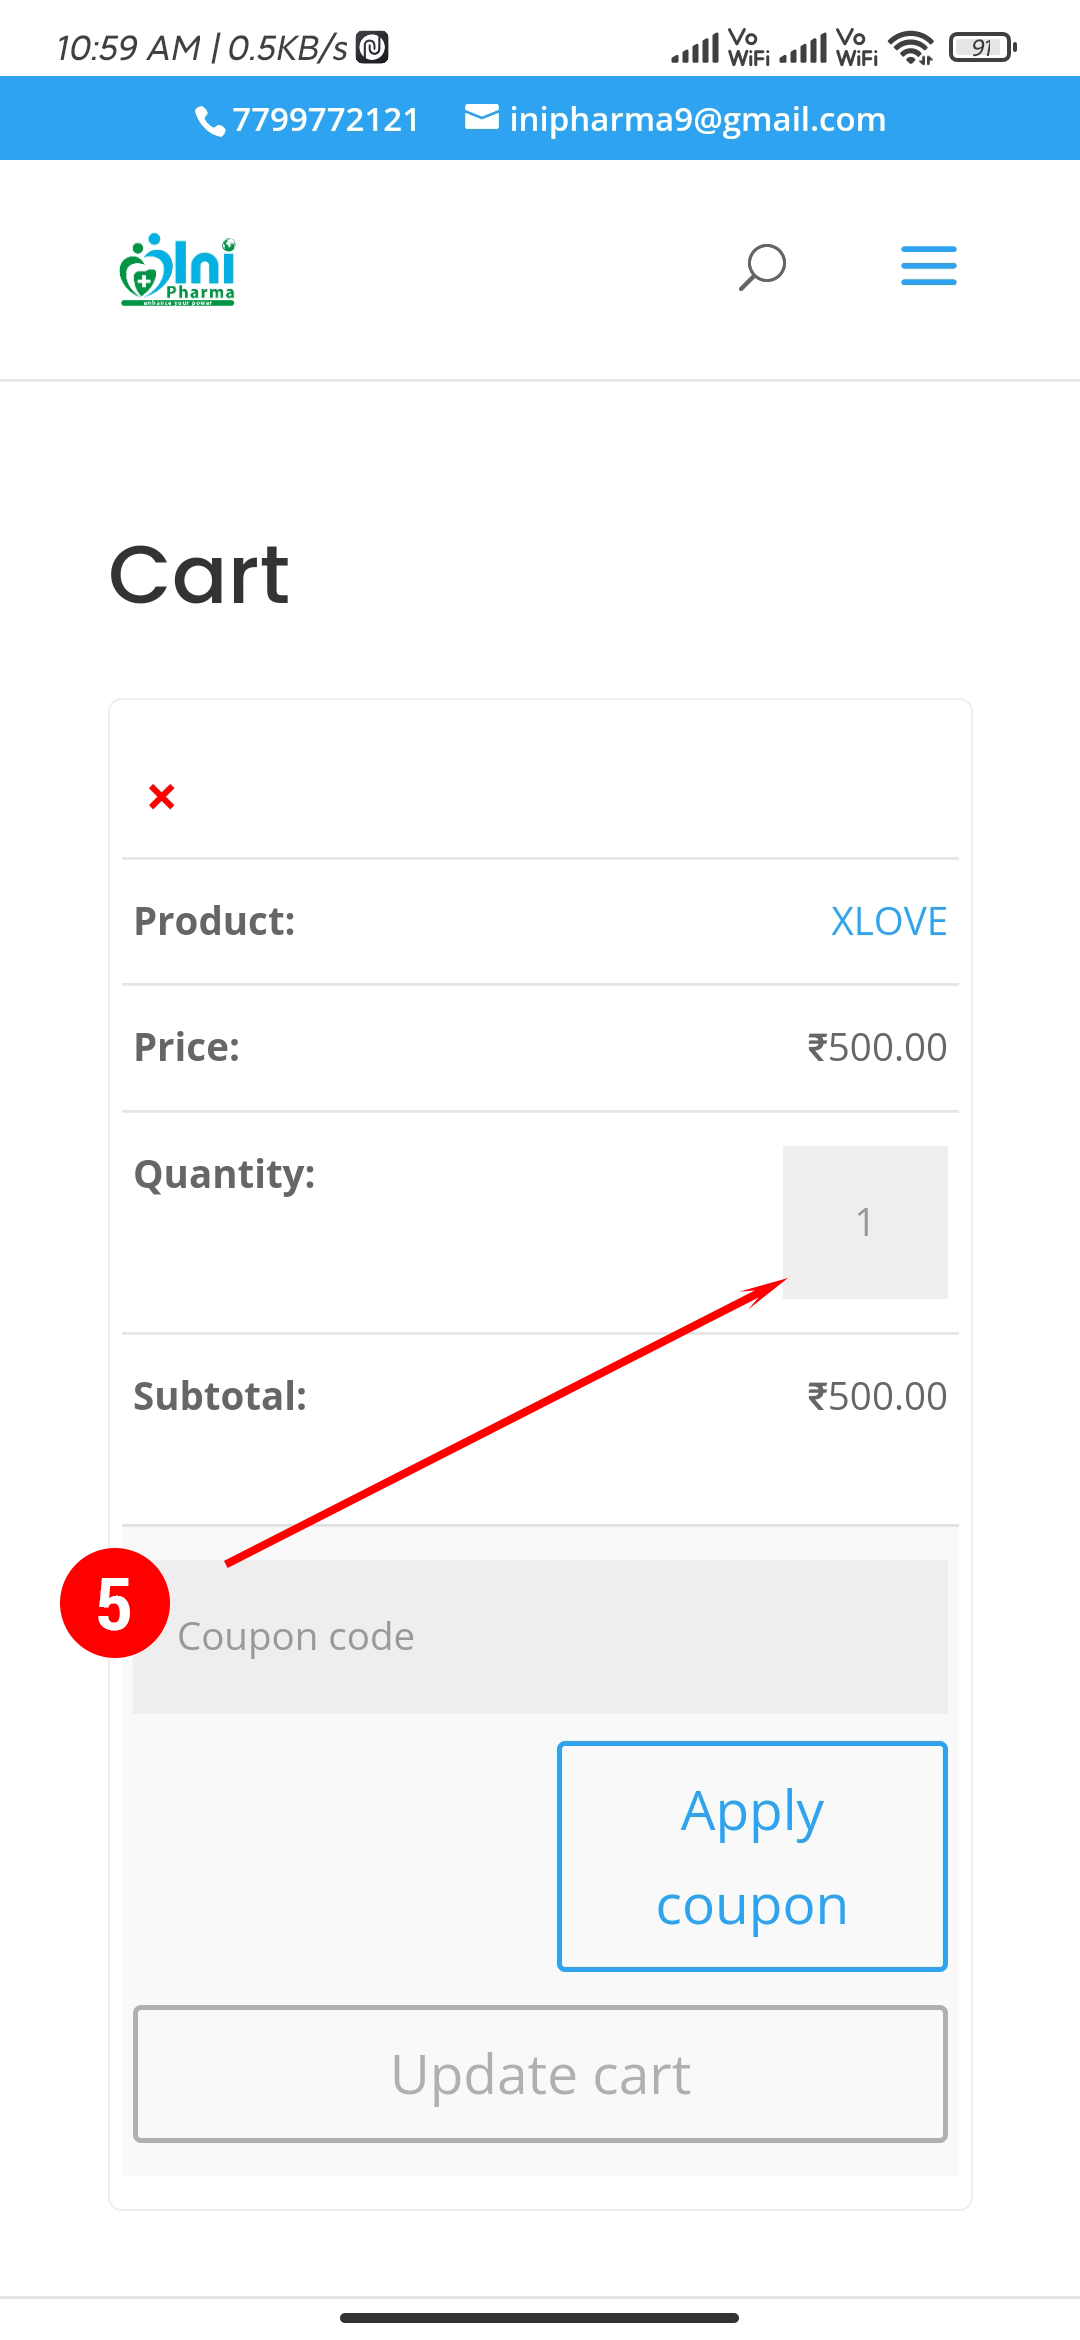Tap the Subtotal amount ₹500.00

tap(877, 1397)
